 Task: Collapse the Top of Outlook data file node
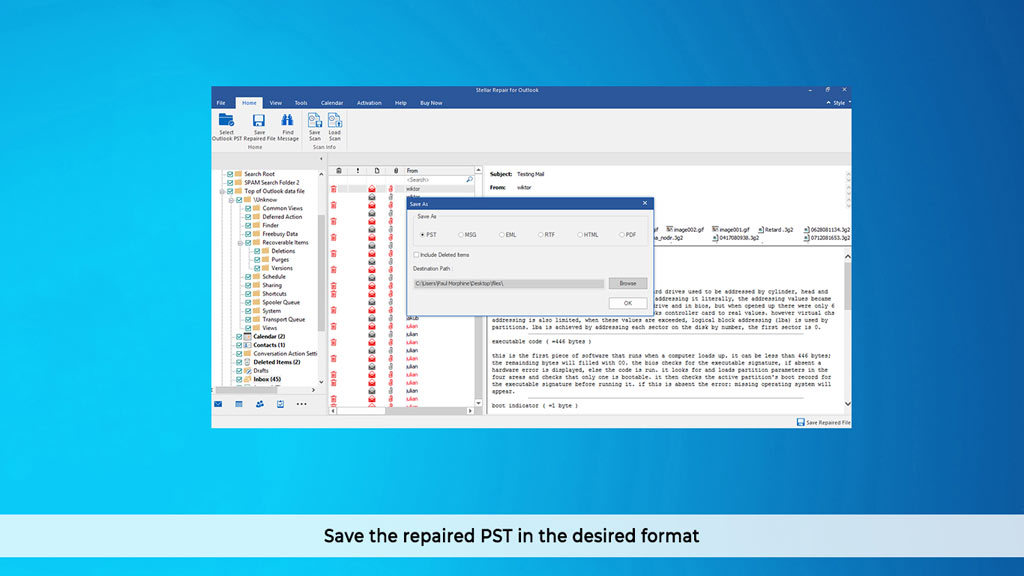(x=222, y=191)
